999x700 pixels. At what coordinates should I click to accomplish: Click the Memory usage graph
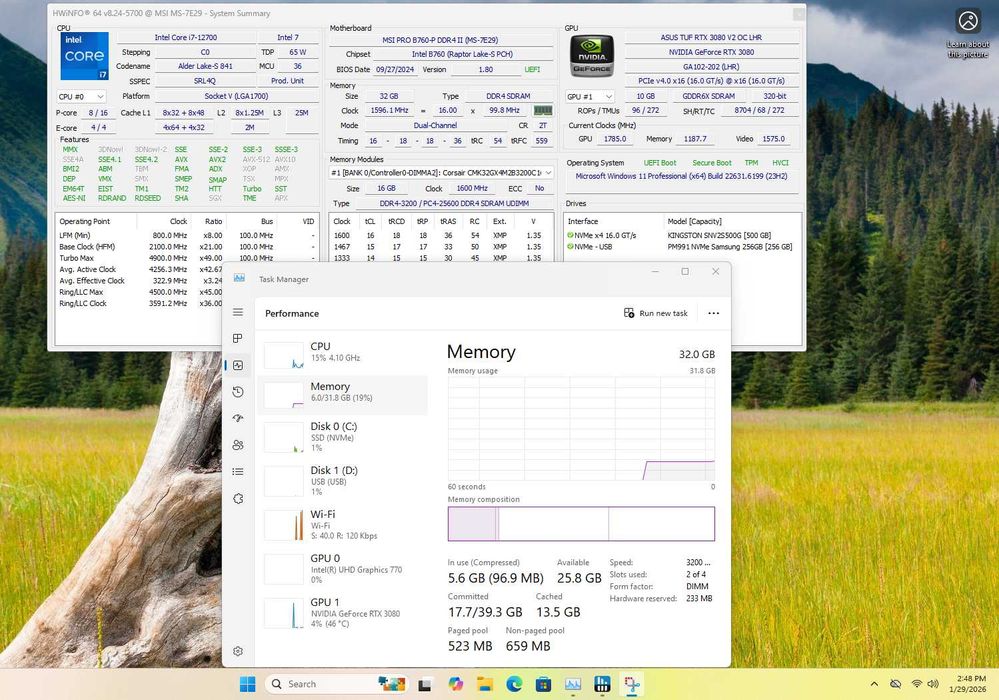click(581, 428)
